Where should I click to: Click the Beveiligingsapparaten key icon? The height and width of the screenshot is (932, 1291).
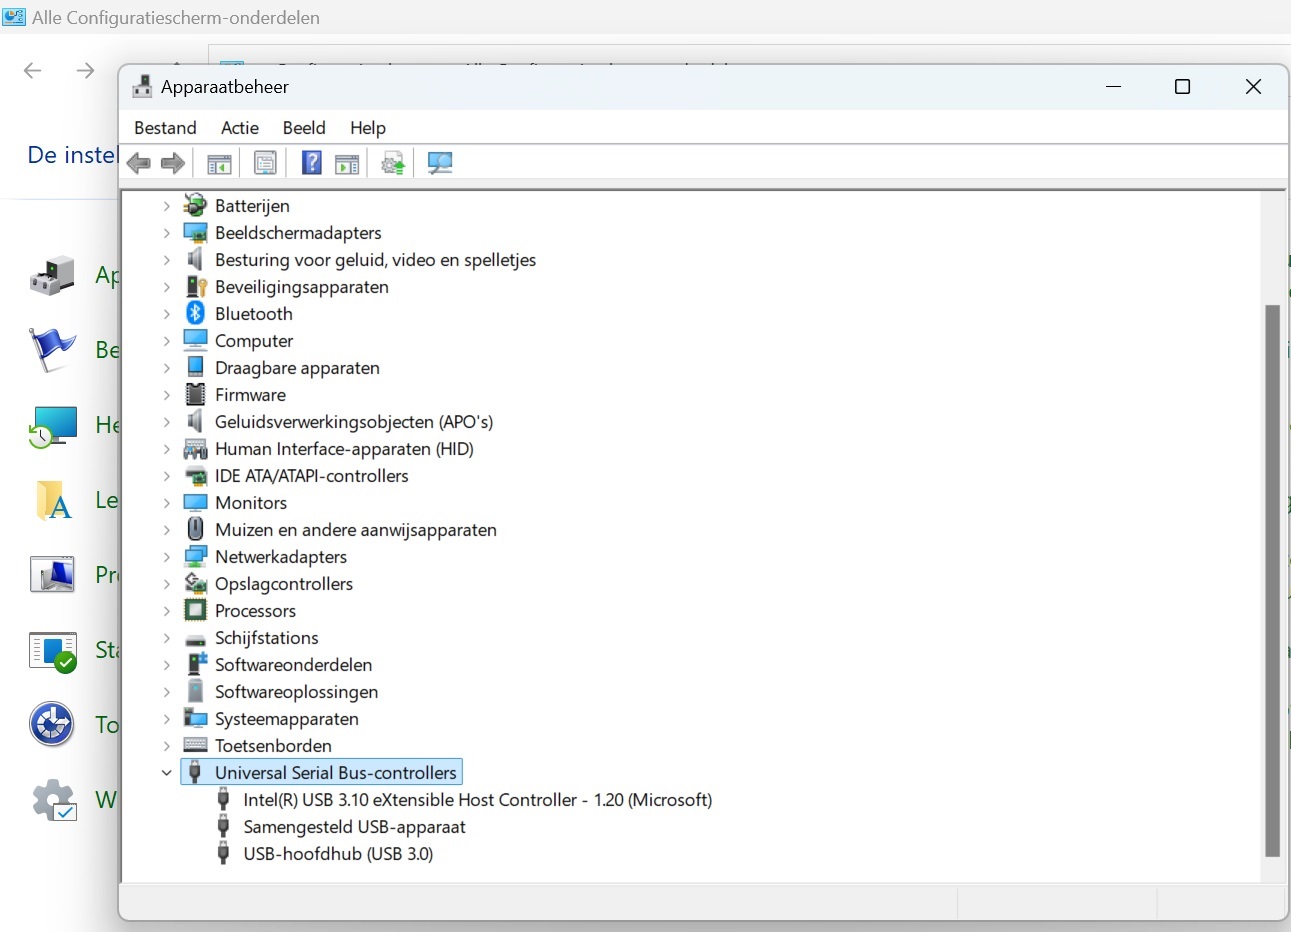pyautogui.click(x=196, y=287)
